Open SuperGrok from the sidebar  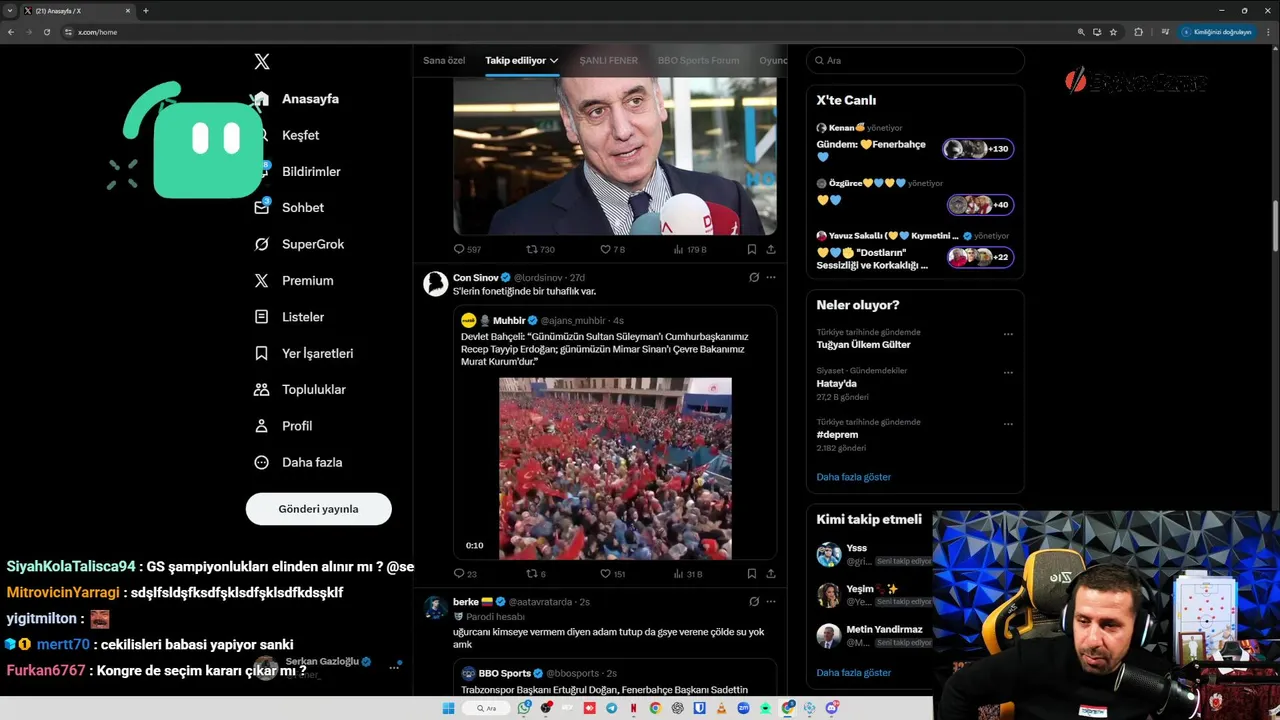(x=298, y=244)
